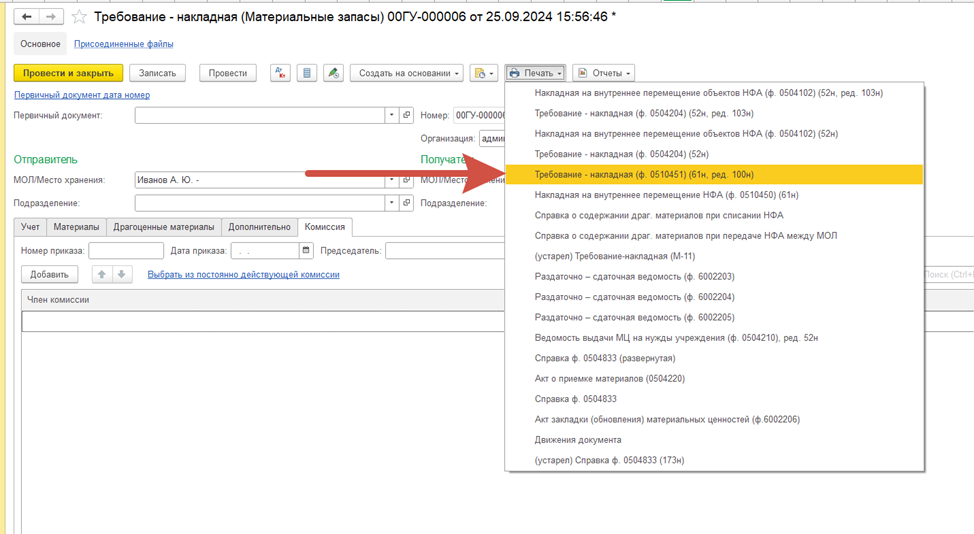Screen dimensions: 974x534
Task: Open the calendar picker for Дата приказа
Action: [x=306, y=250]
